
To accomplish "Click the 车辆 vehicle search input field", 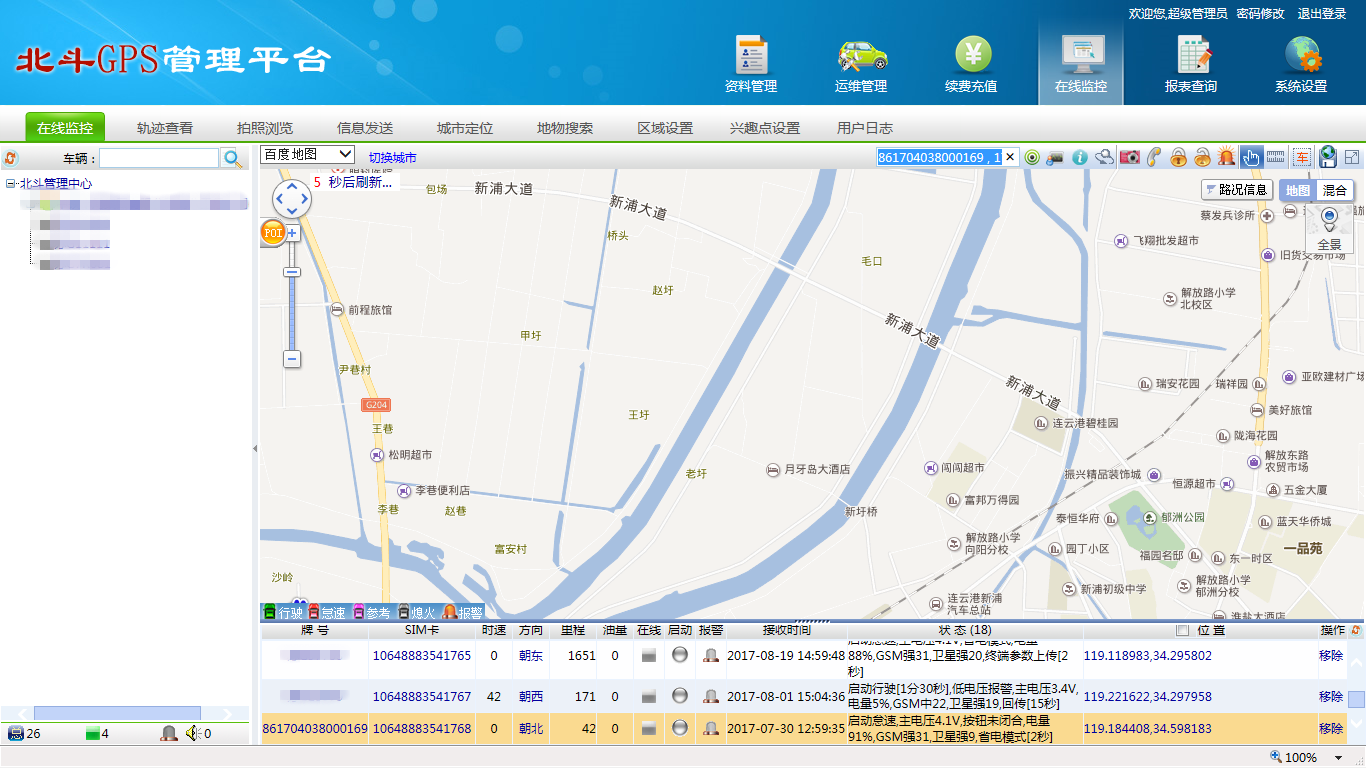I will pyautogui.click(x=159, y=158).
